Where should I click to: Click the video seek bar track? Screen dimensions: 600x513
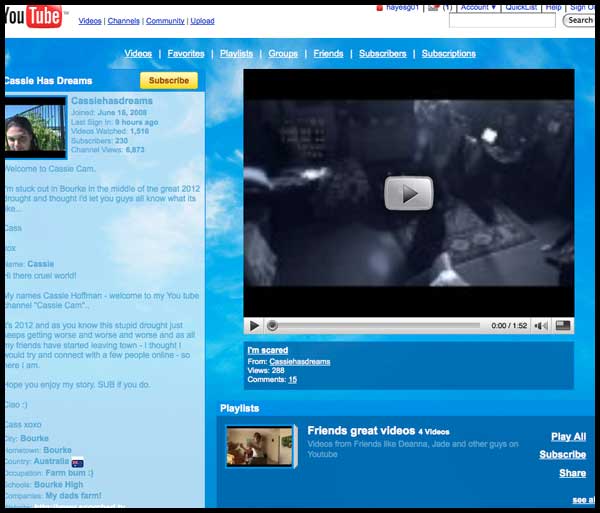tap(380, 325)
